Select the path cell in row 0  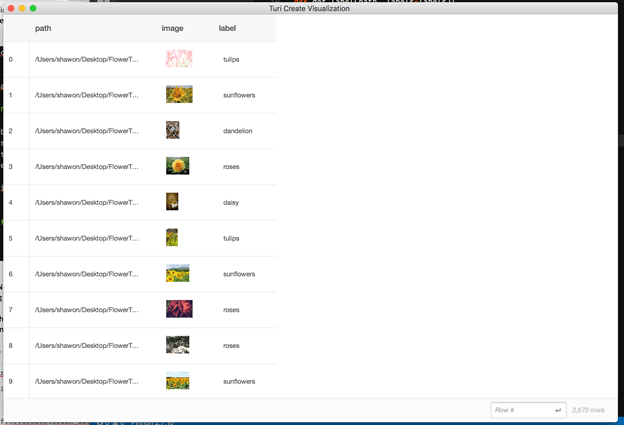click(x=87, y=59)
